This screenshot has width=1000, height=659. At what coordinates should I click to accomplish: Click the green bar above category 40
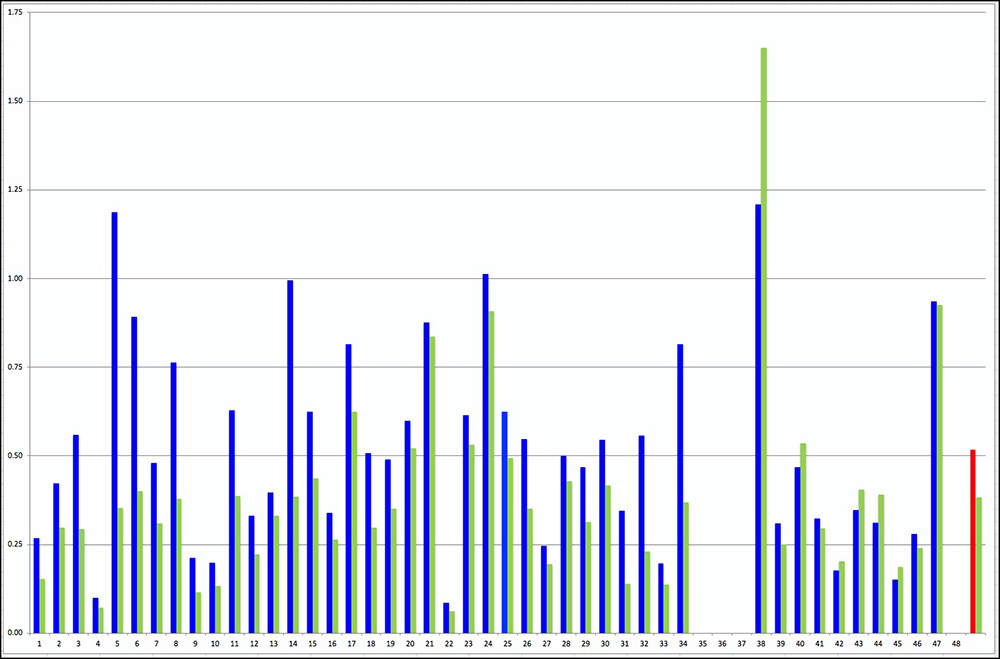[803, 538]
